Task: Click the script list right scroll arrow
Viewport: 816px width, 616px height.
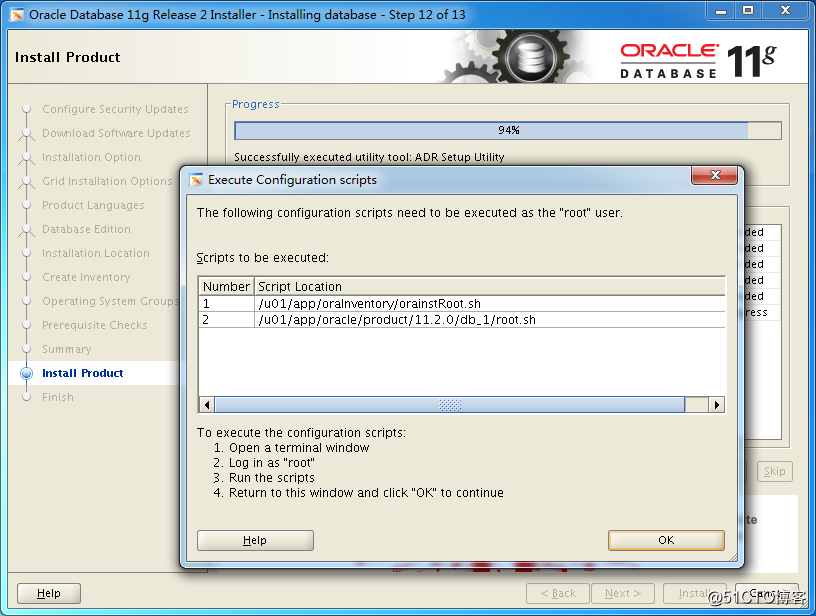Action: click(717, 405)
